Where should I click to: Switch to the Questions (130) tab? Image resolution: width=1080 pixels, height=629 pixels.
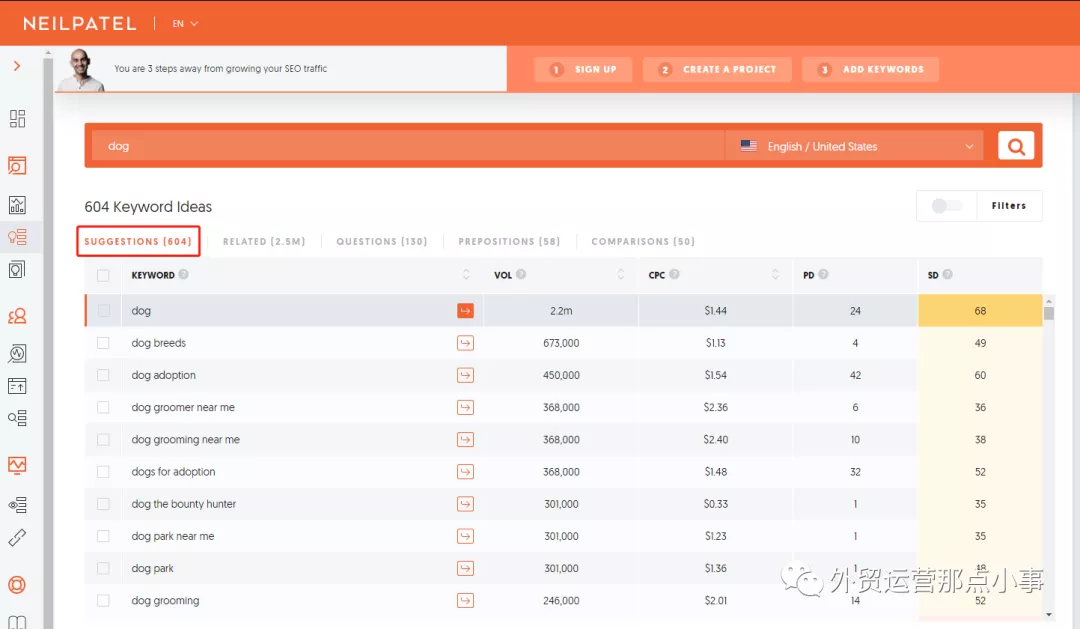click(x=381, y=241)
